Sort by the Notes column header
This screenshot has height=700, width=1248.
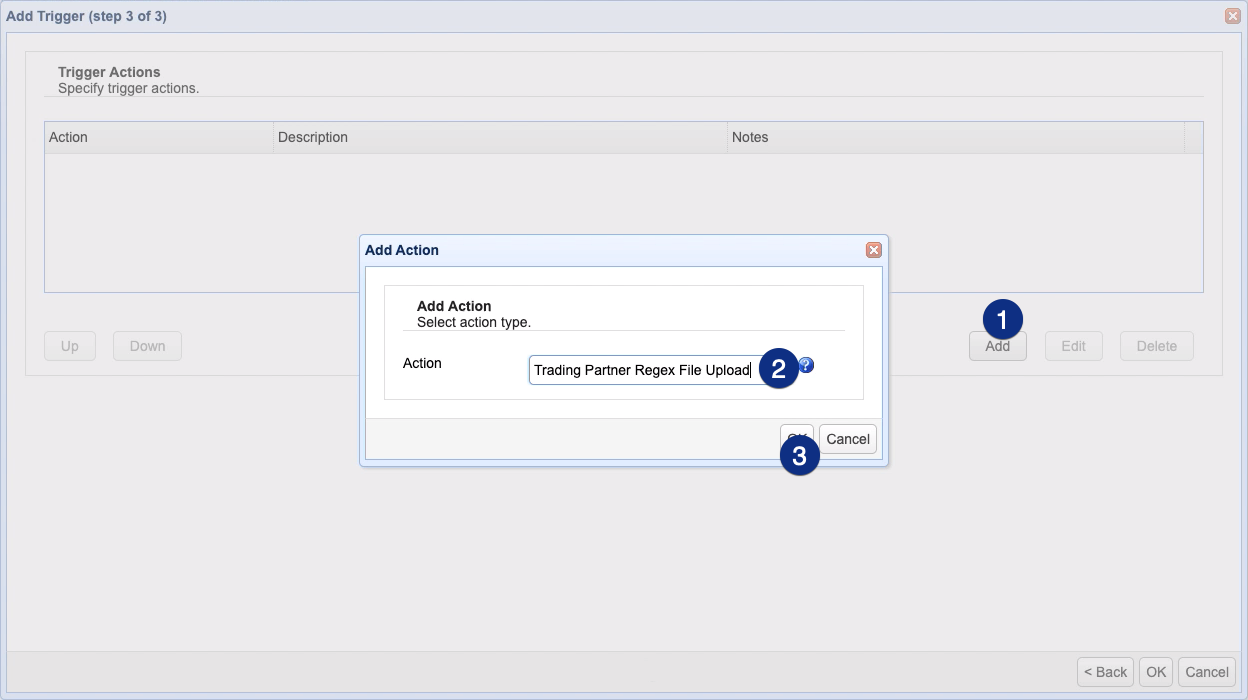[x=750, y=137]
